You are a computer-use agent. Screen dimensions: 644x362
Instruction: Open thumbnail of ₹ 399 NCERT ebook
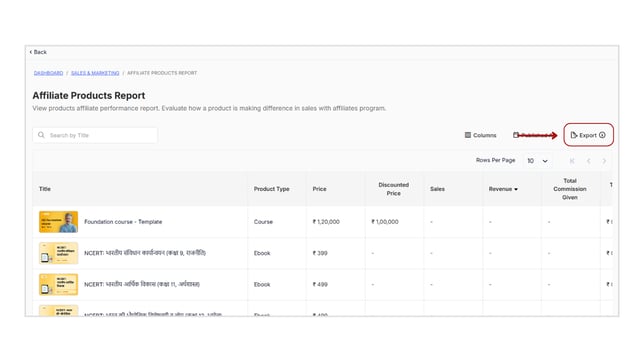click(58, 253)
